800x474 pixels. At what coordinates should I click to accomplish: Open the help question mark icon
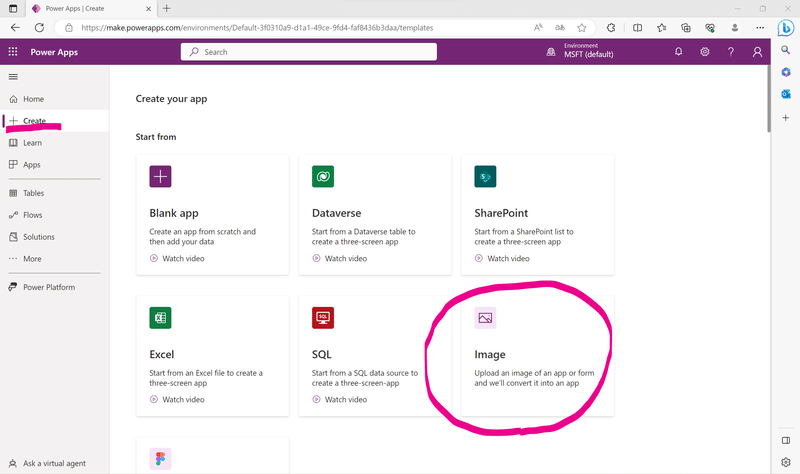tap(731, 52)
